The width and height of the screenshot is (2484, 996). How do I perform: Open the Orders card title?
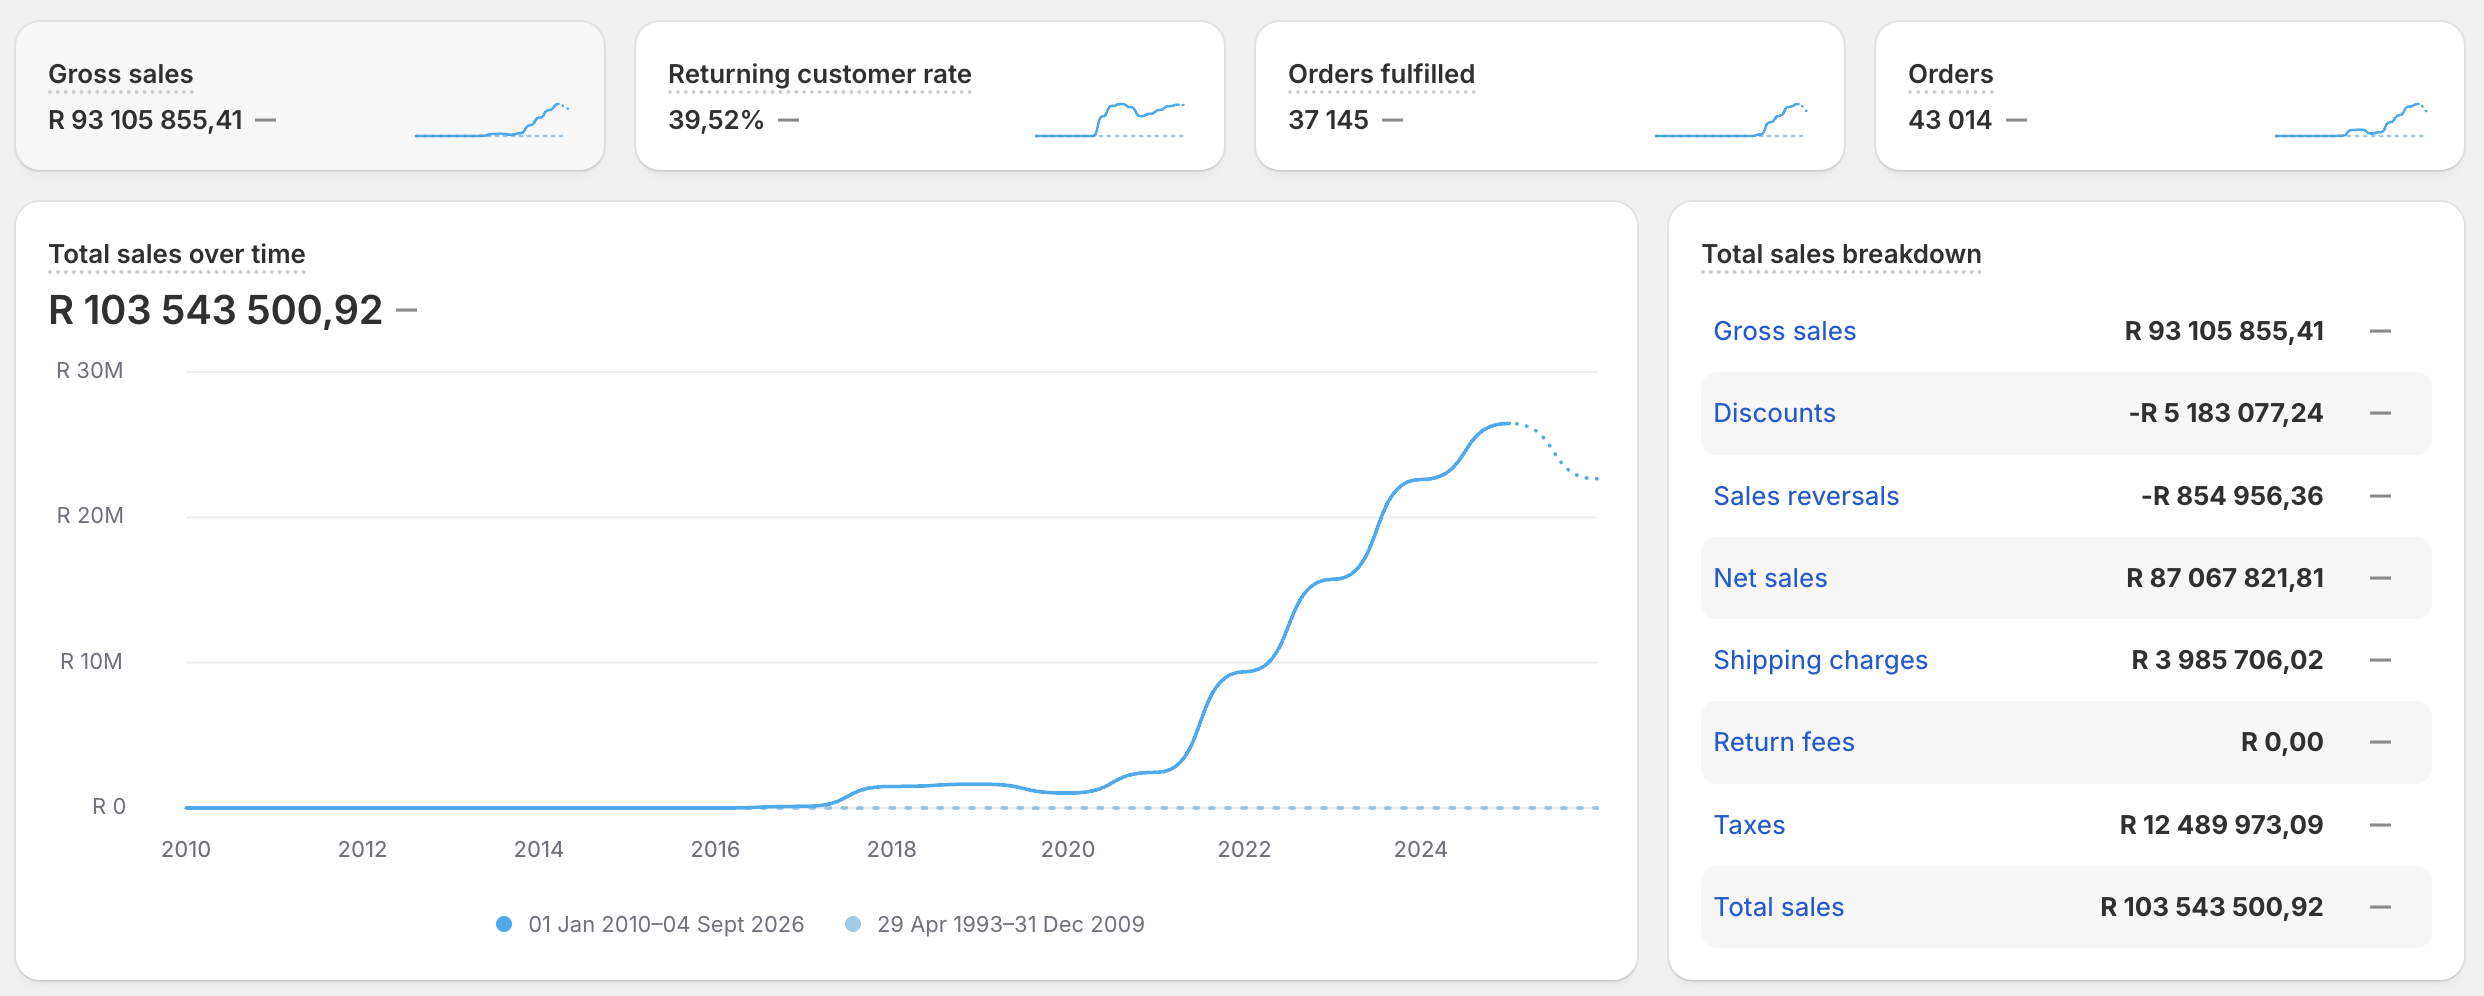click(x=1950, y=74)
